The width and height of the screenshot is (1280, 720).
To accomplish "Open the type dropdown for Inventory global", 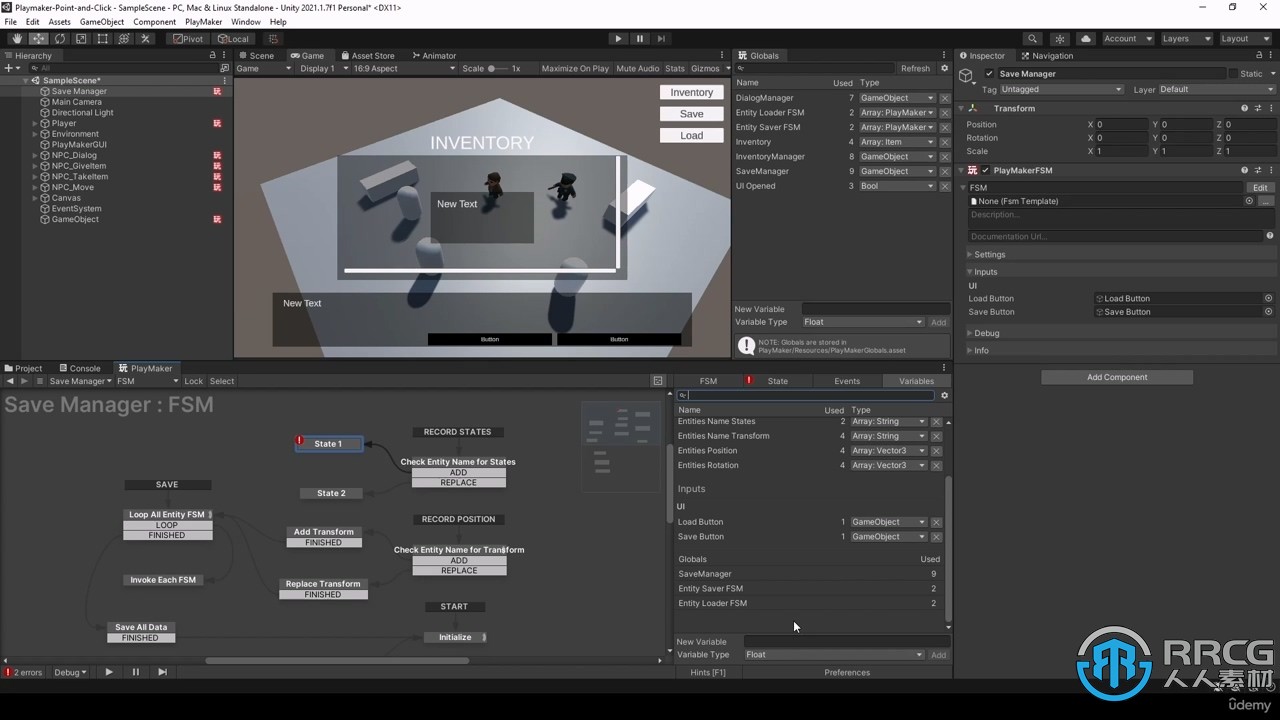I will (x=896, y=142).
